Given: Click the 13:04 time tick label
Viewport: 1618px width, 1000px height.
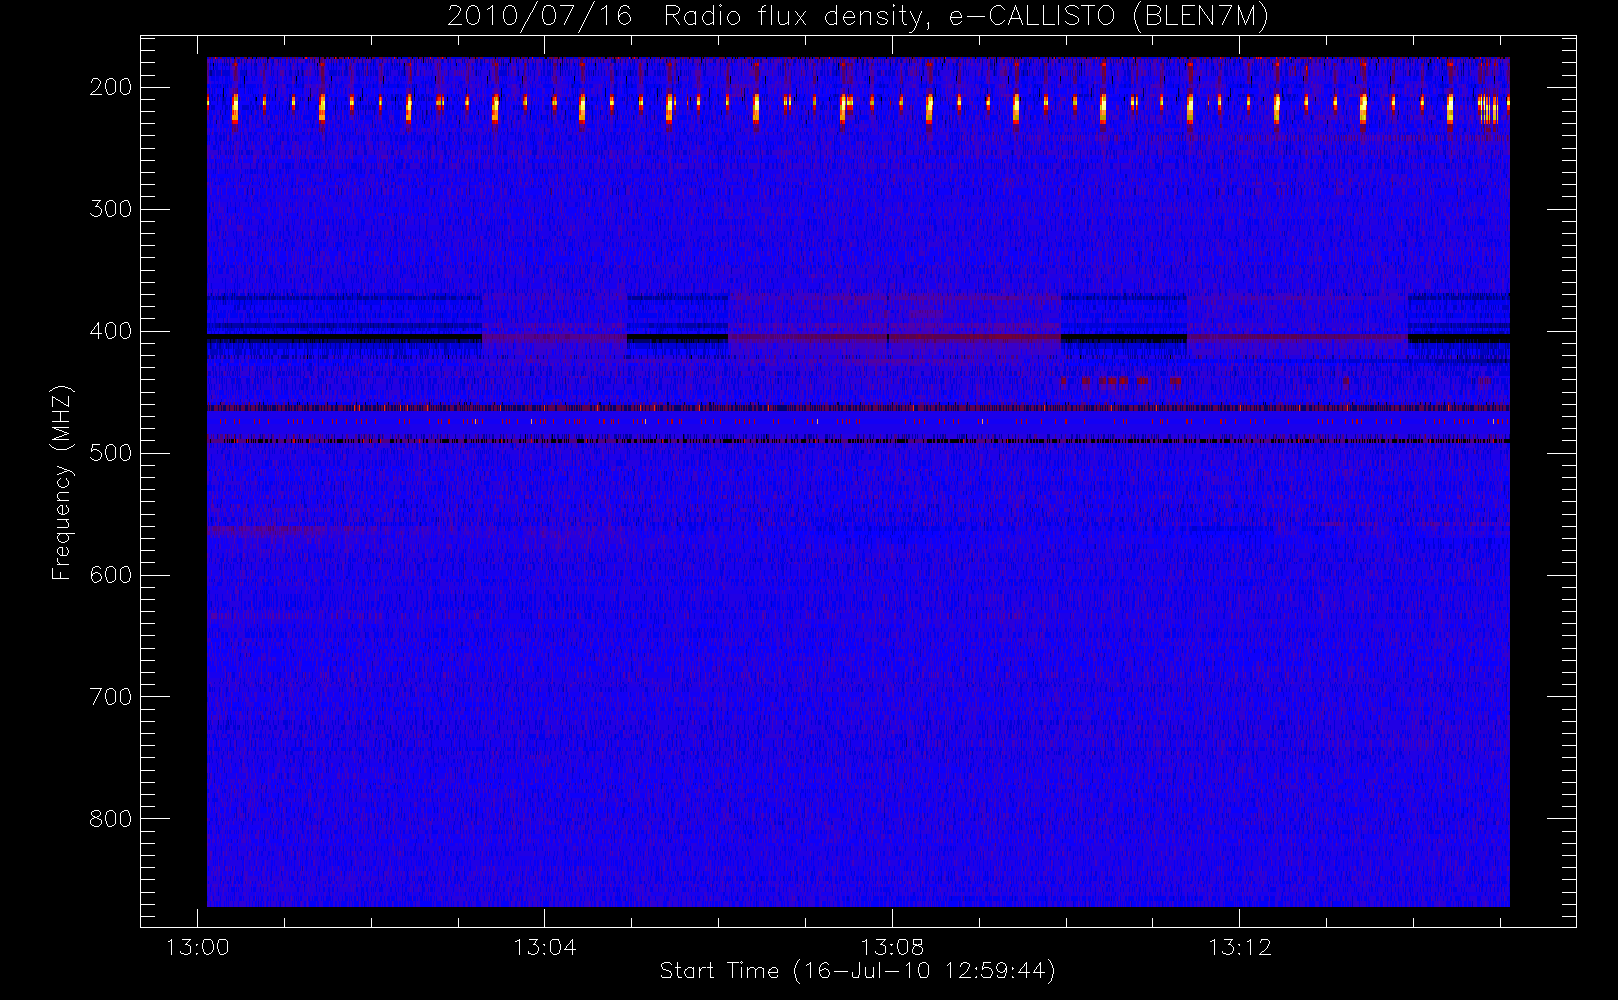Looking at the screenshot, I should [545, 947].
